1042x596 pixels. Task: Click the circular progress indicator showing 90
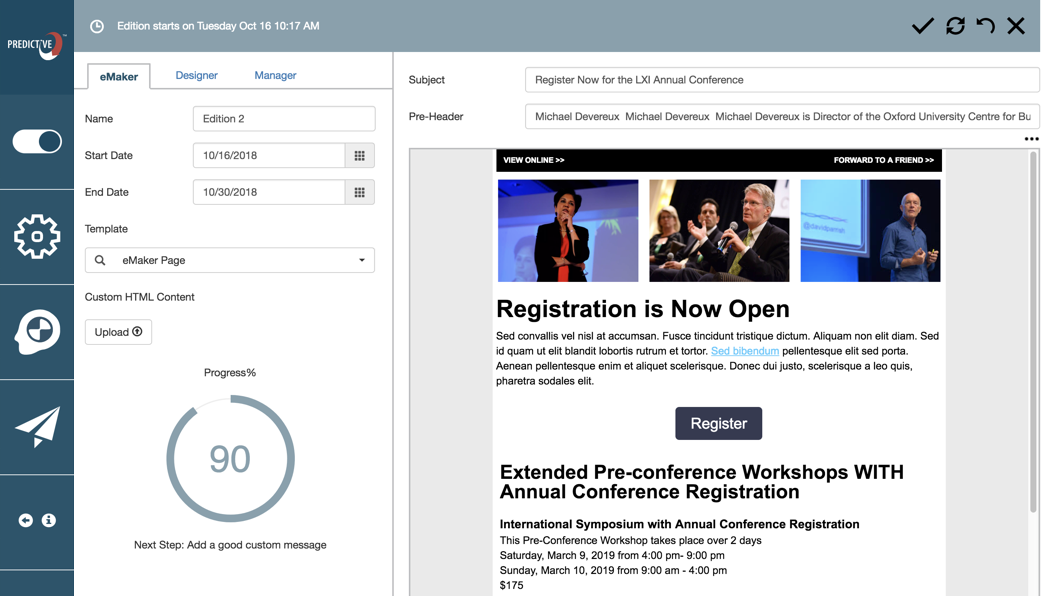coord(230,459)
